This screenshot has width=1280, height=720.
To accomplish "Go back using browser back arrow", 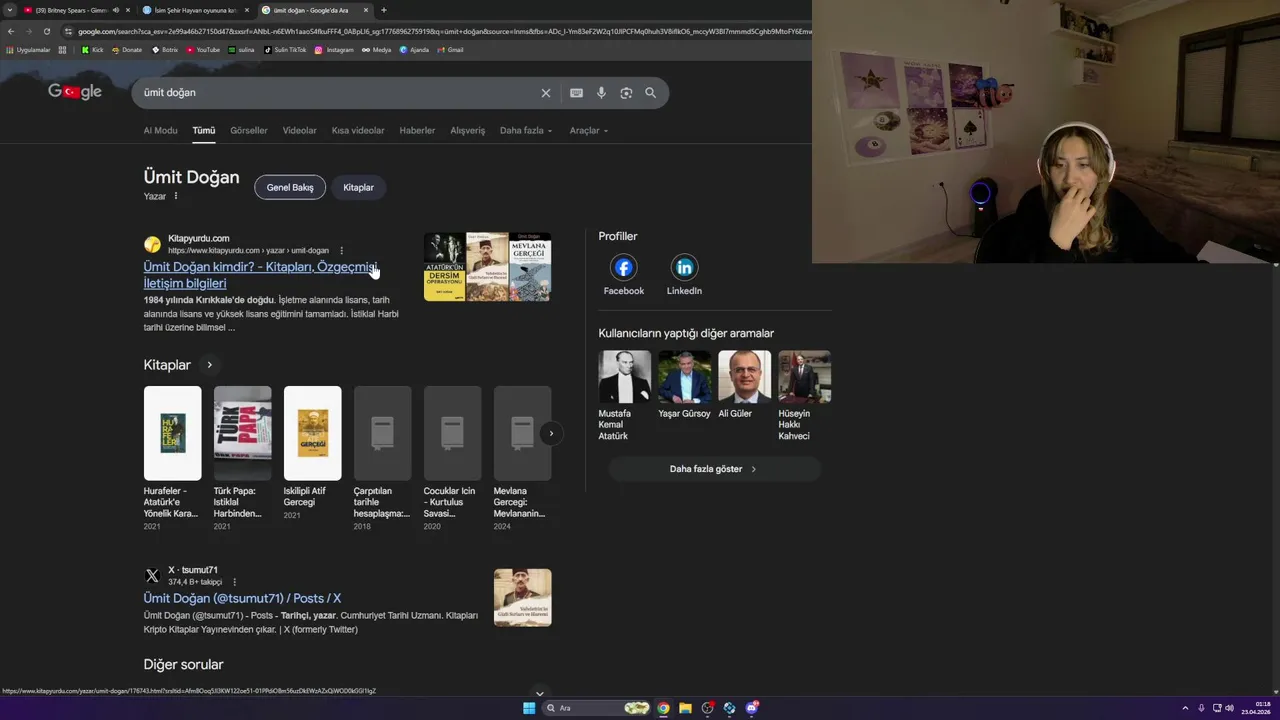I will click(x=11, y=31).
